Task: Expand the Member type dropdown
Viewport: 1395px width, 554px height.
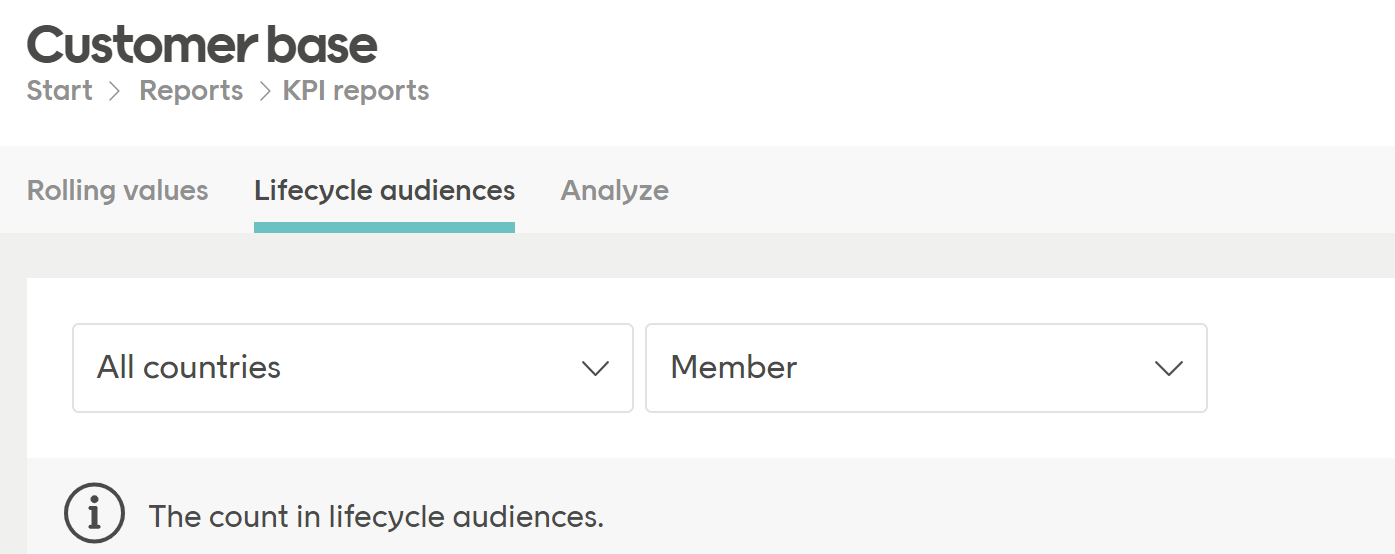Action: [x=925, y=368]
